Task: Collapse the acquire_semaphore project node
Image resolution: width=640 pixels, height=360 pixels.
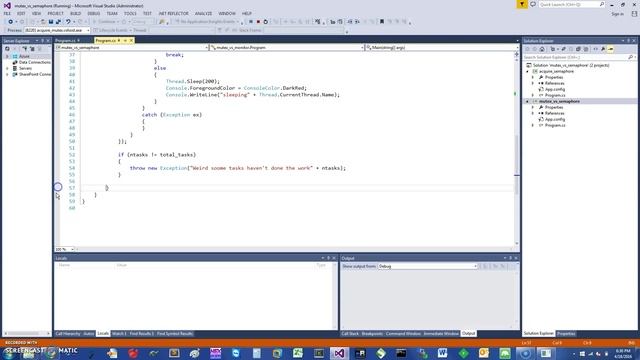Action: [x=527, y=71]
